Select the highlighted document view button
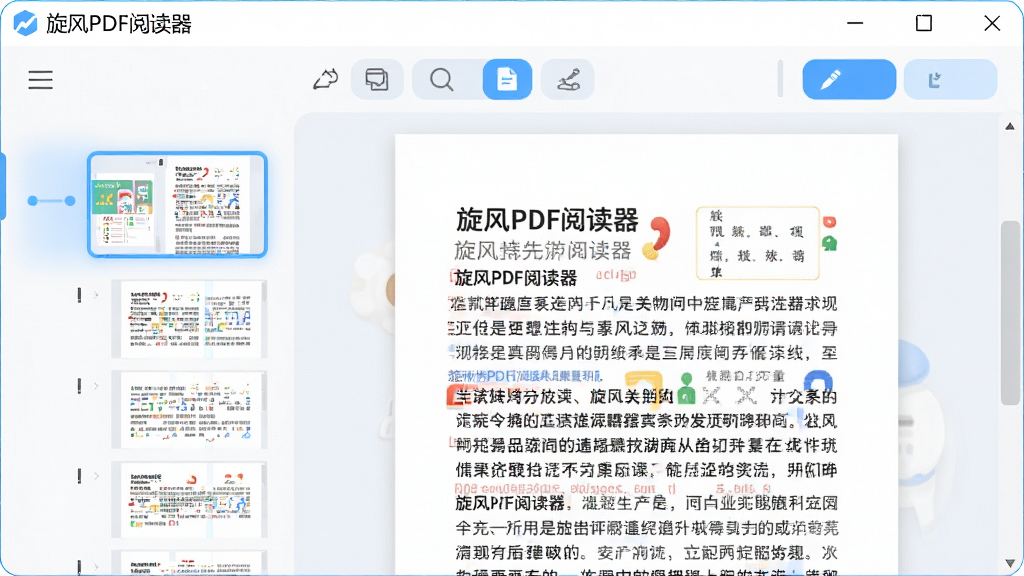Viewport: 1024px width, 576px height. coord(507,80)
